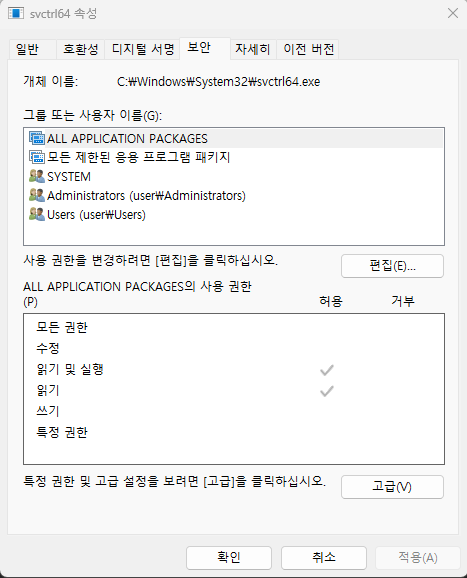Select Administrators (user\Administrators) entry

234,195
